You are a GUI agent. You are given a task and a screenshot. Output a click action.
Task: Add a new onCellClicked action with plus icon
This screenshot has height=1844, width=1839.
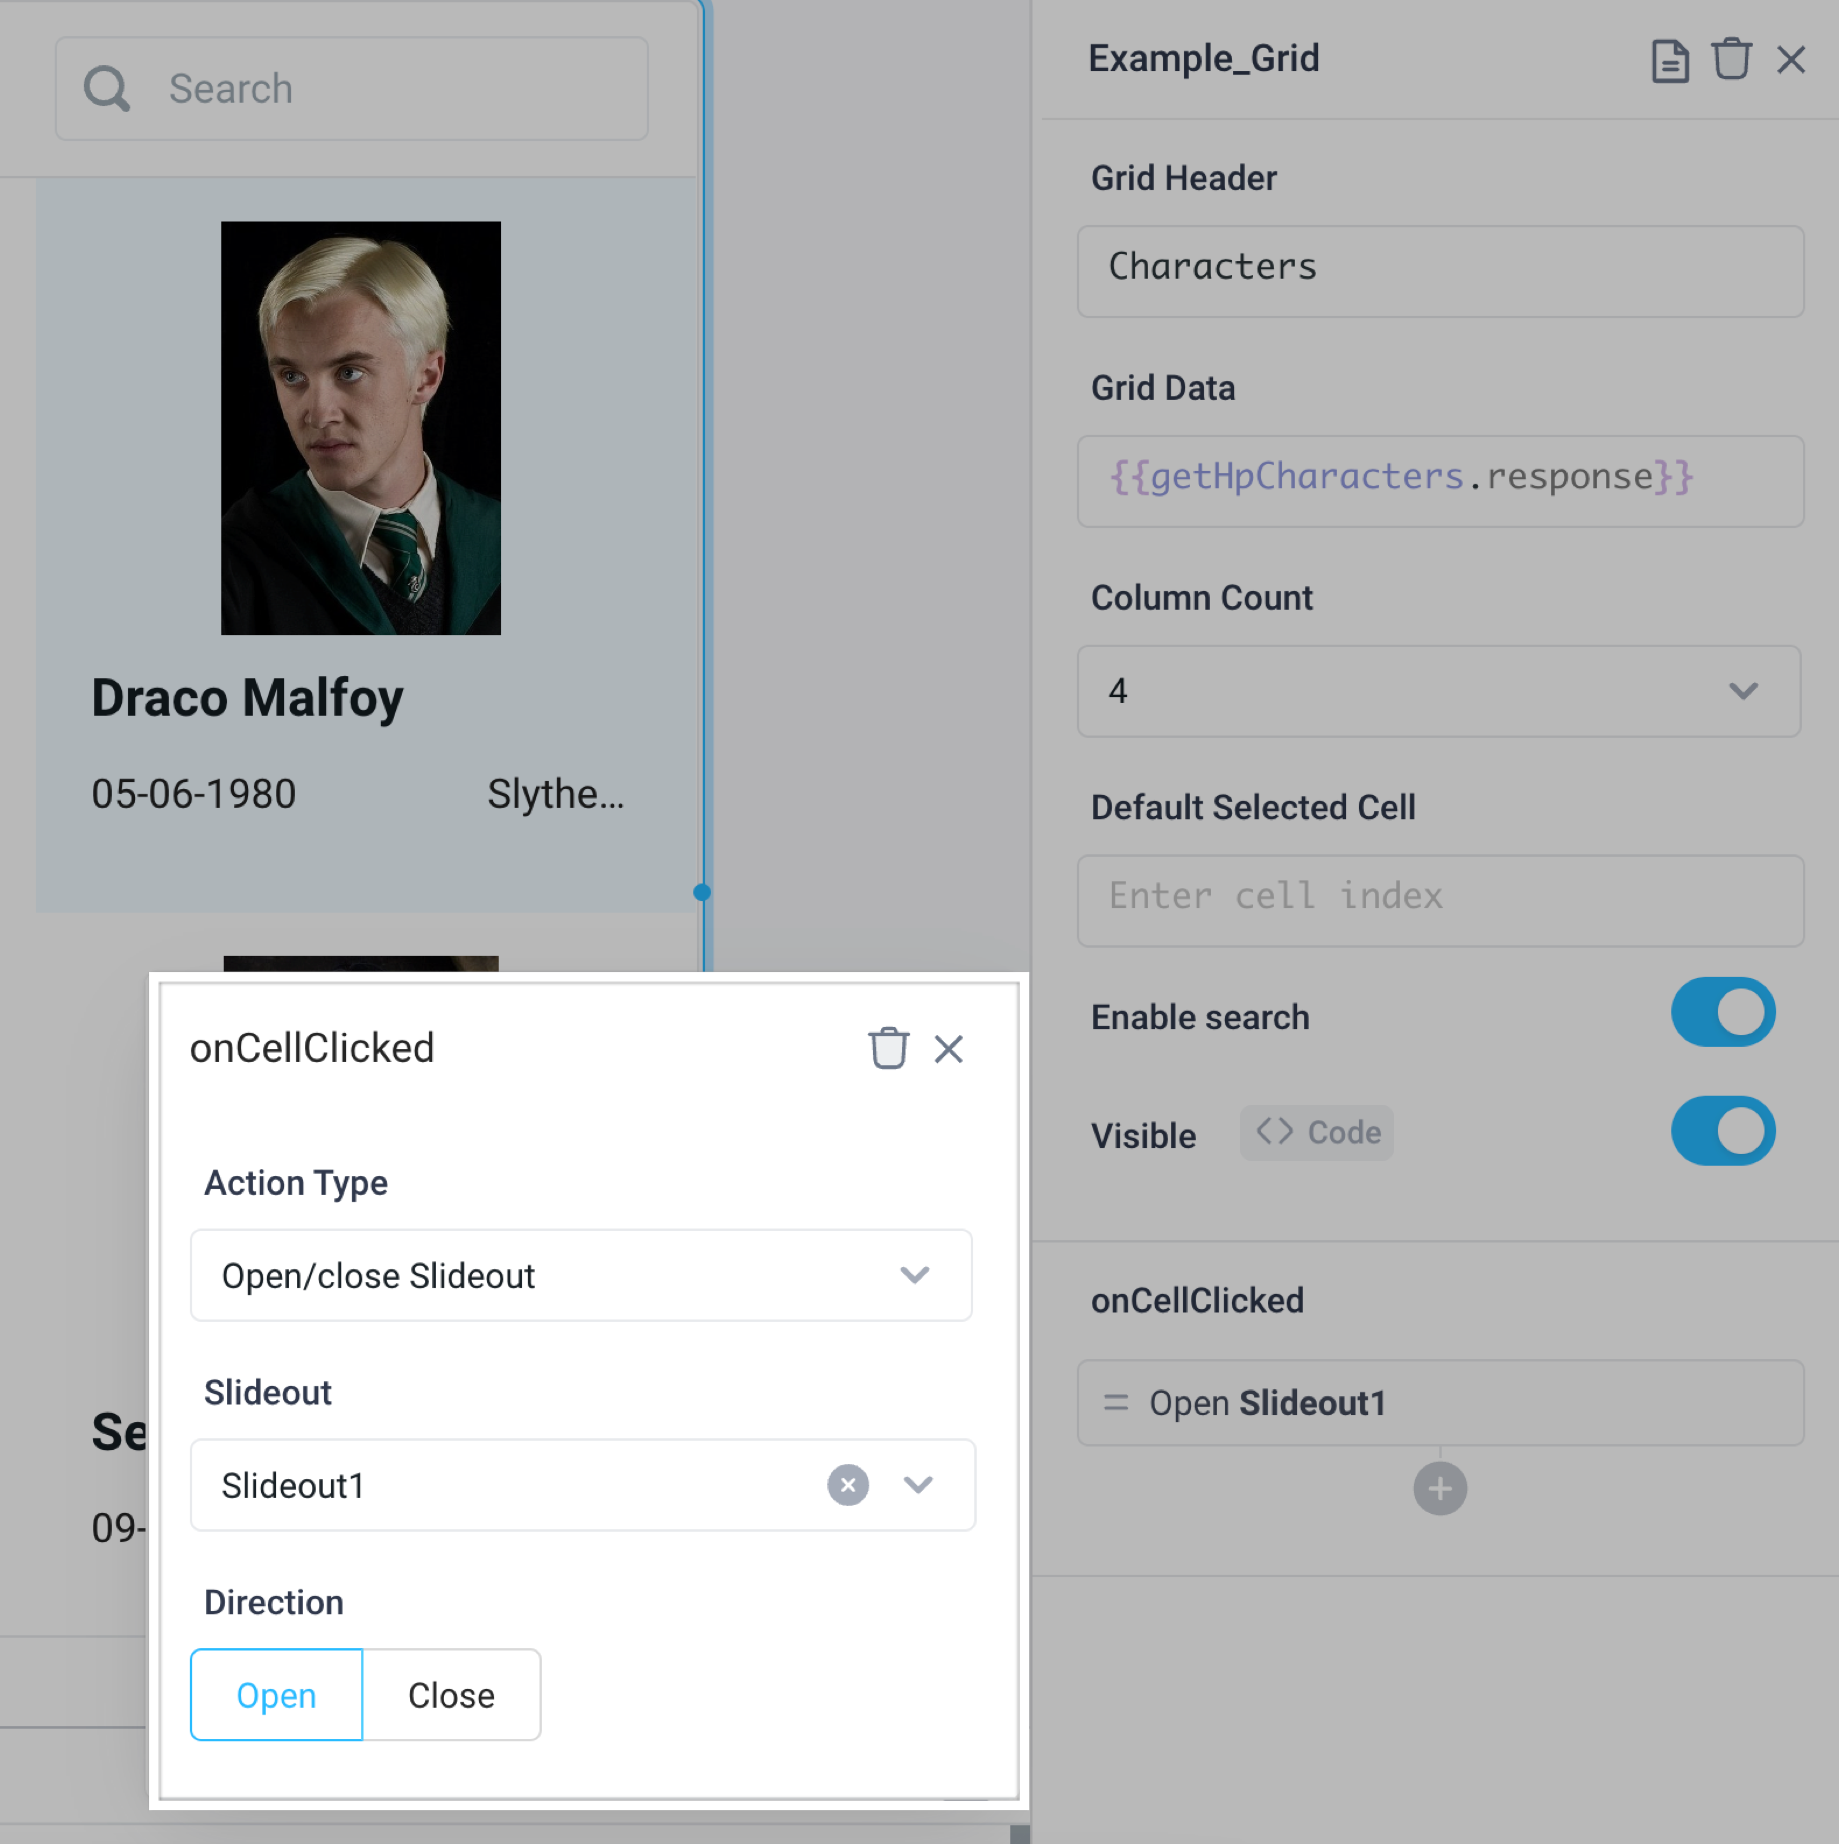1439,1488
